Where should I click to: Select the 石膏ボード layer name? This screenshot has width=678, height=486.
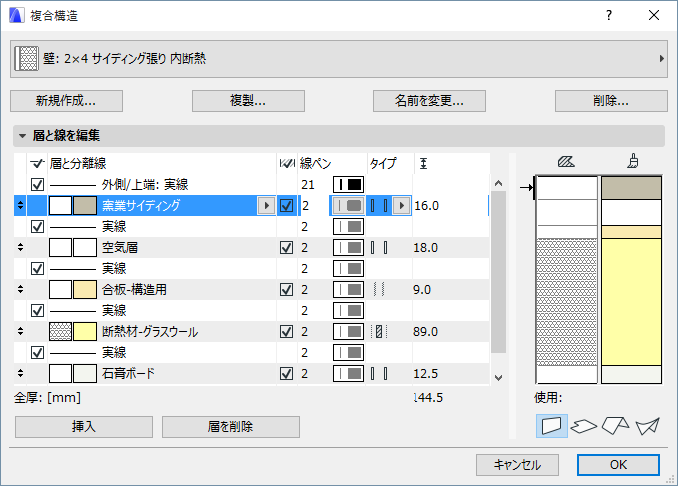tap(128, 374)
